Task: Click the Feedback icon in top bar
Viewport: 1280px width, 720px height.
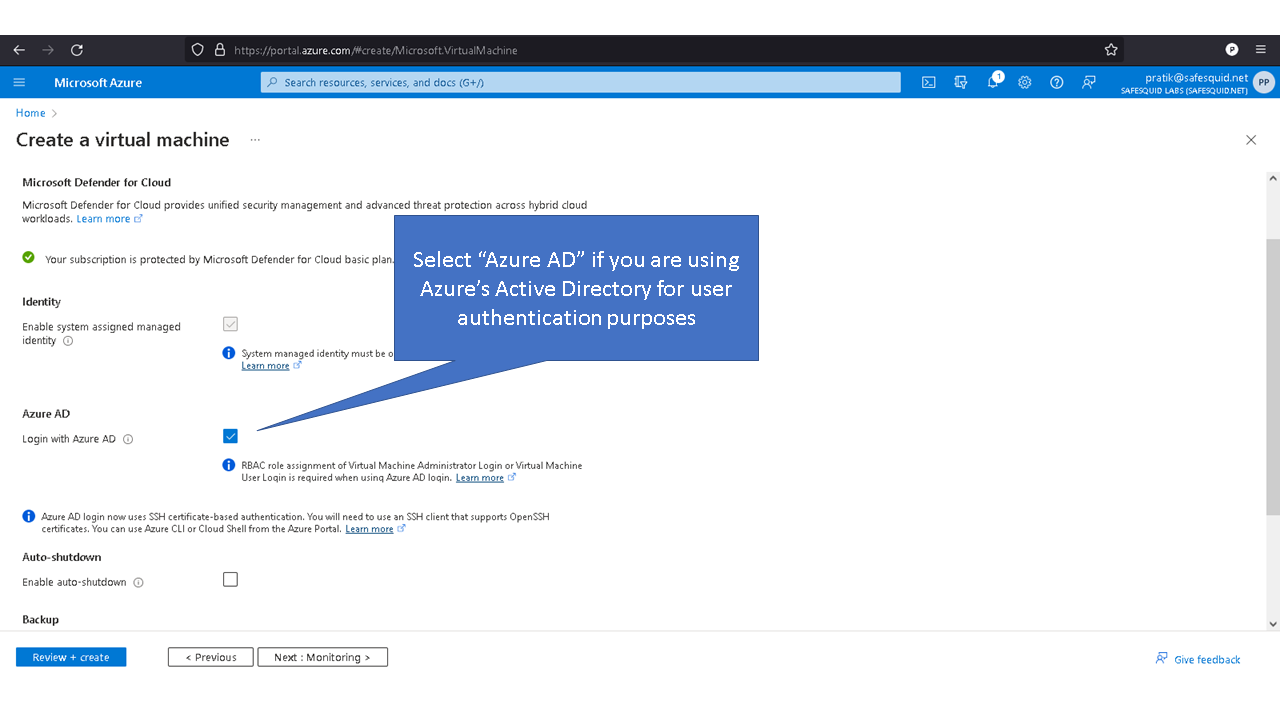Action: (x=1089, y=82)
